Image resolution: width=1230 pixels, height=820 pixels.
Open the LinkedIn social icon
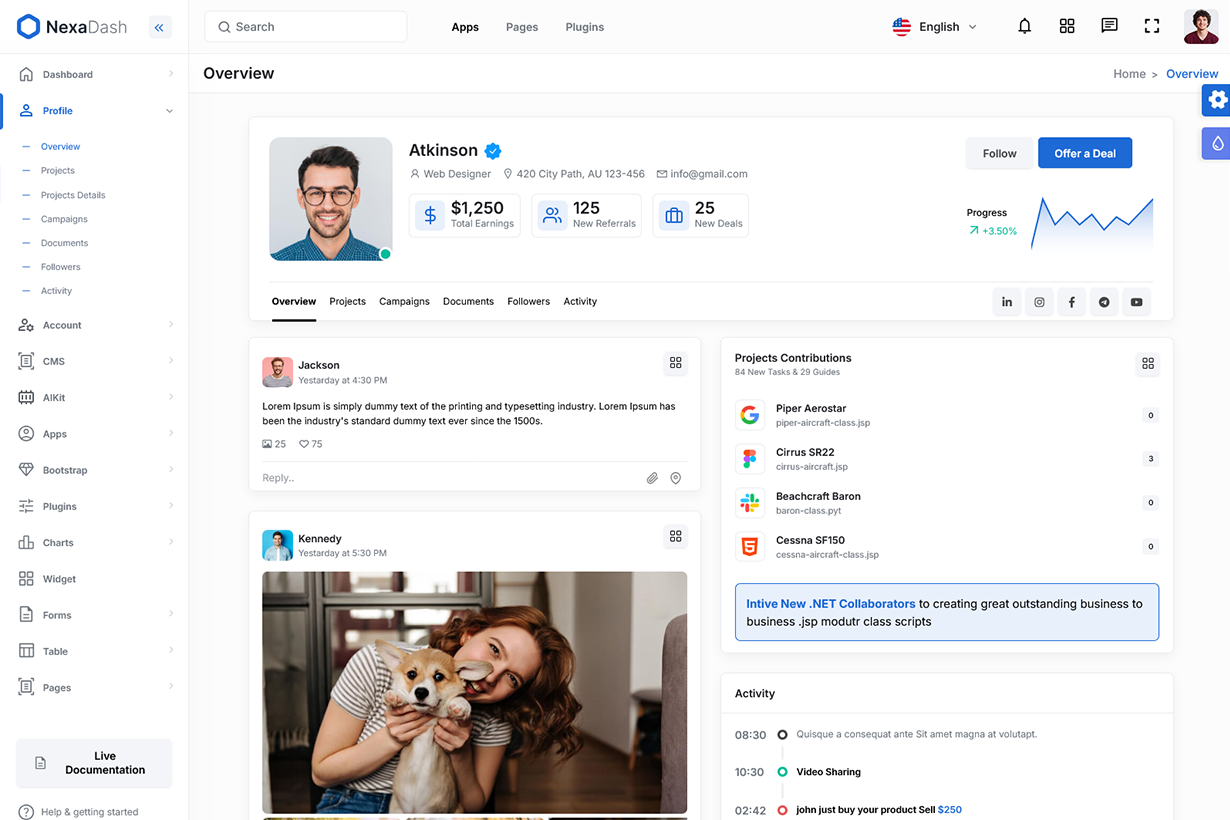(1007, 302)
